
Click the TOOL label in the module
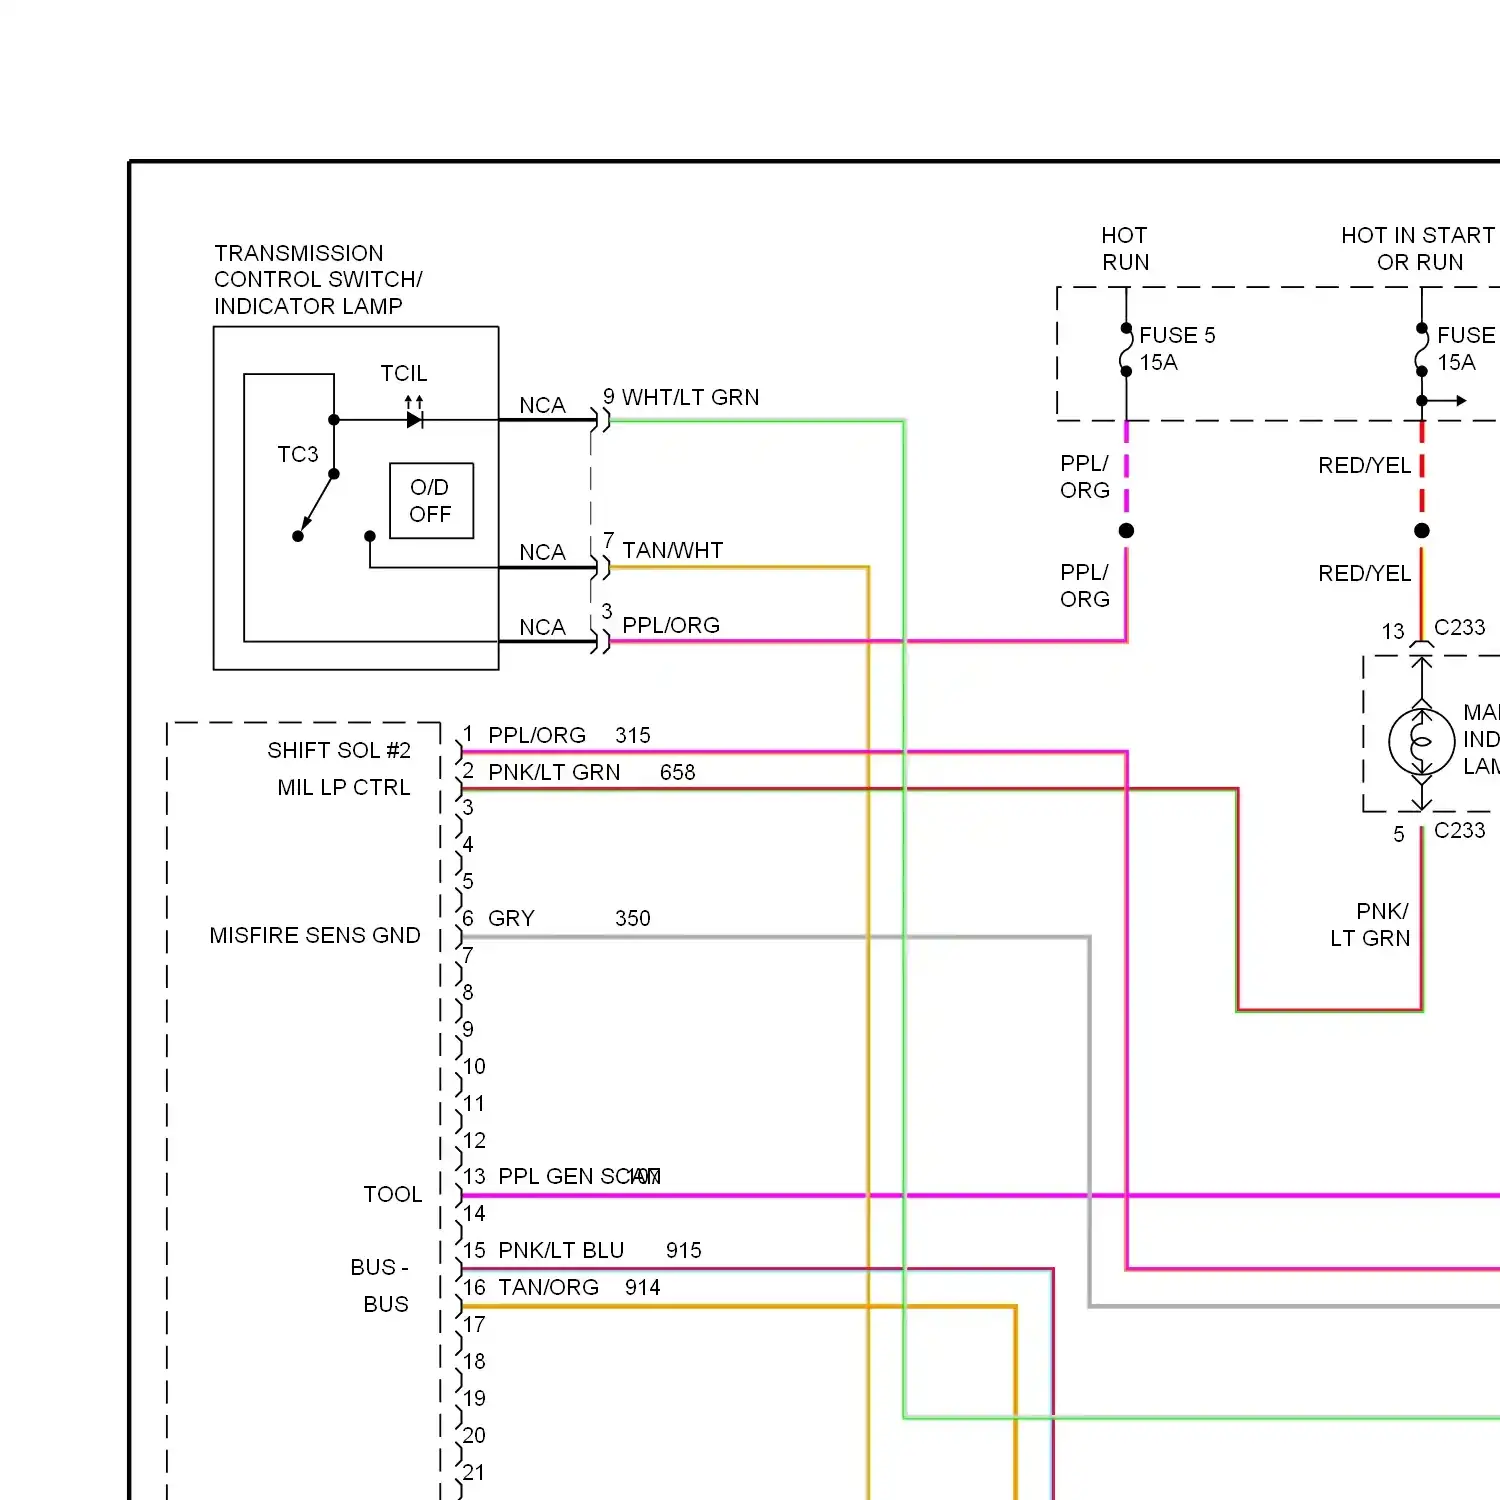393,1194
